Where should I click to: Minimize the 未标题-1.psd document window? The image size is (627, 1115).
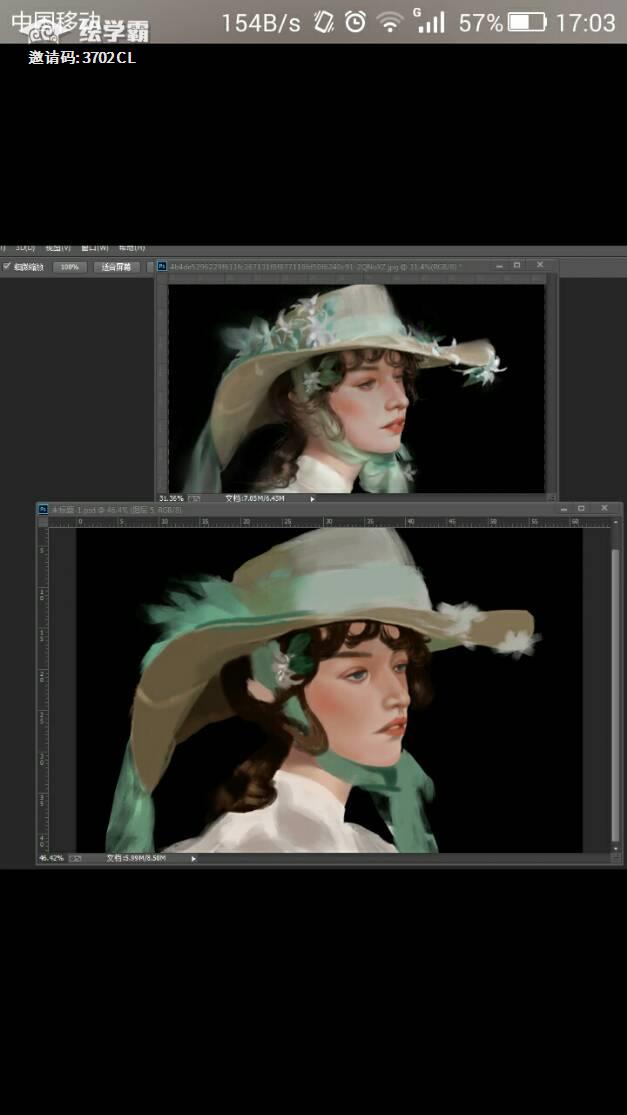point(564,508)
